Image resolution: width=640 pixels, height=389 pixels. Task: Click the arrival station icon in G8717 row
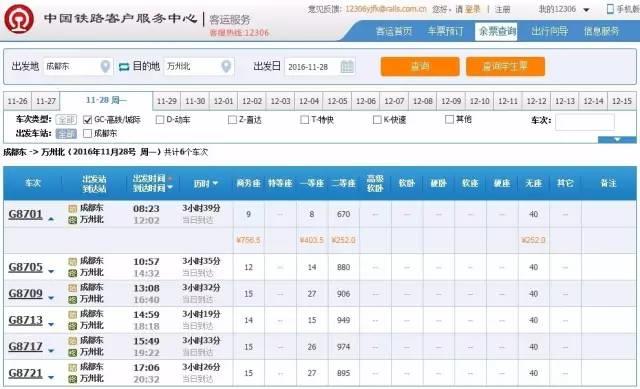[73, 353]
